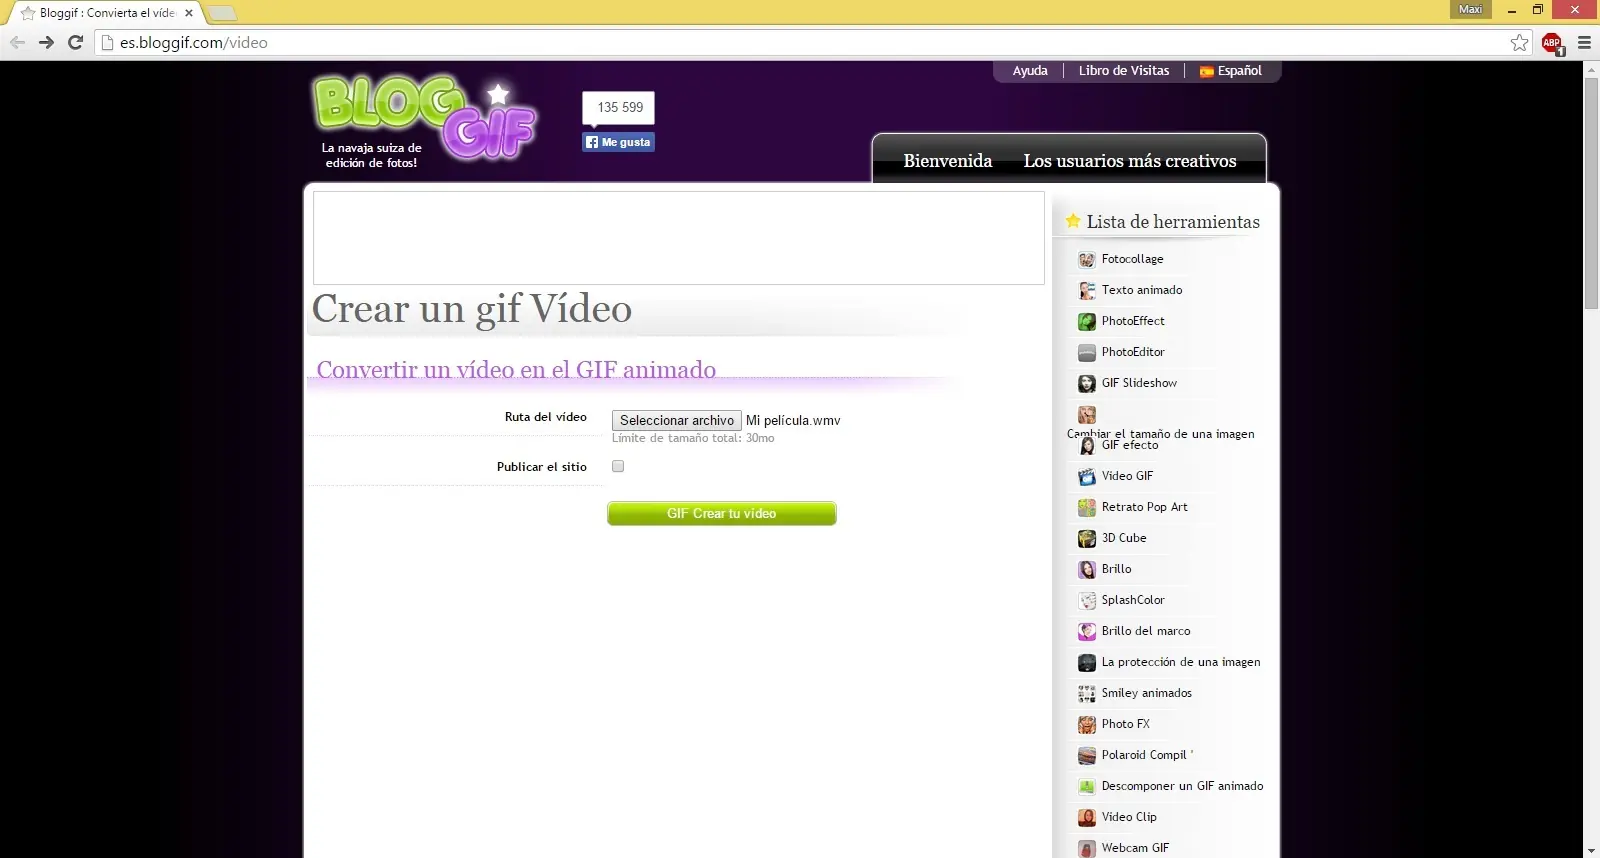
Task: Click the Webcam GIF icon
Action: [x=1086, y=849]
